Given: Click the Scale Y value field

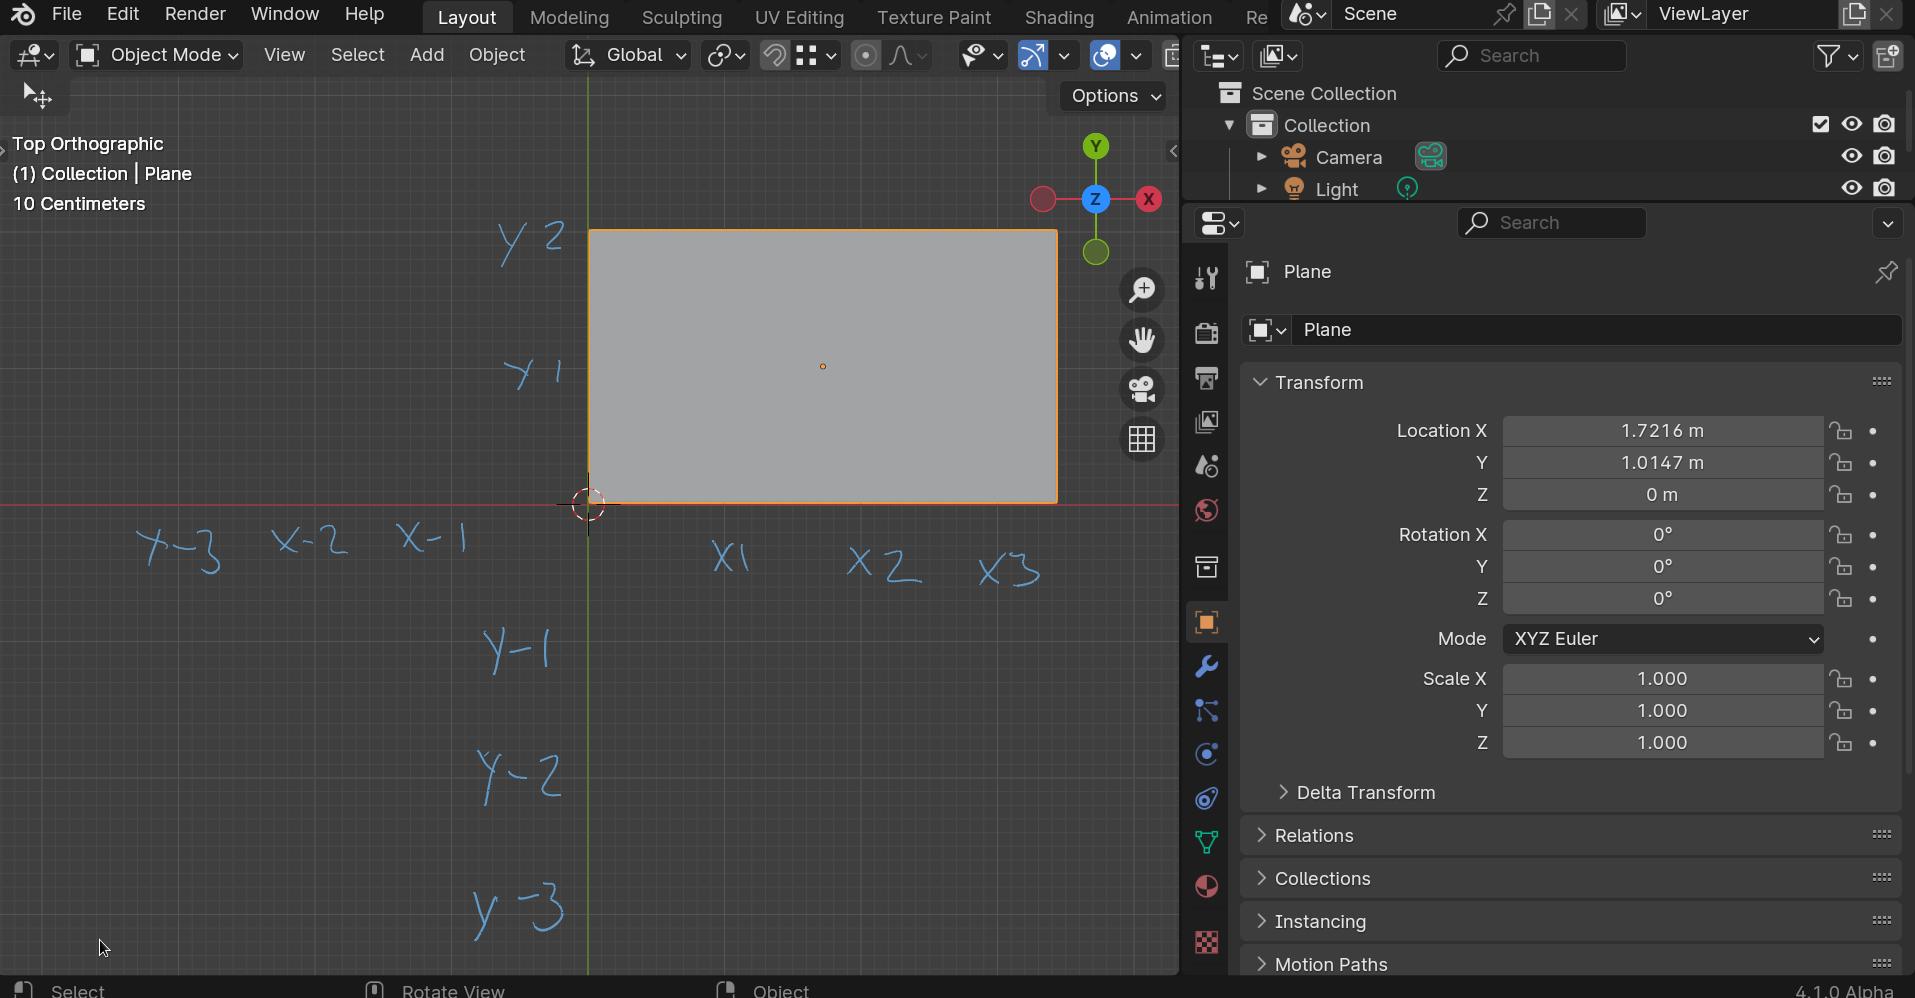Looking at the screenshot, I should 1662,711.
